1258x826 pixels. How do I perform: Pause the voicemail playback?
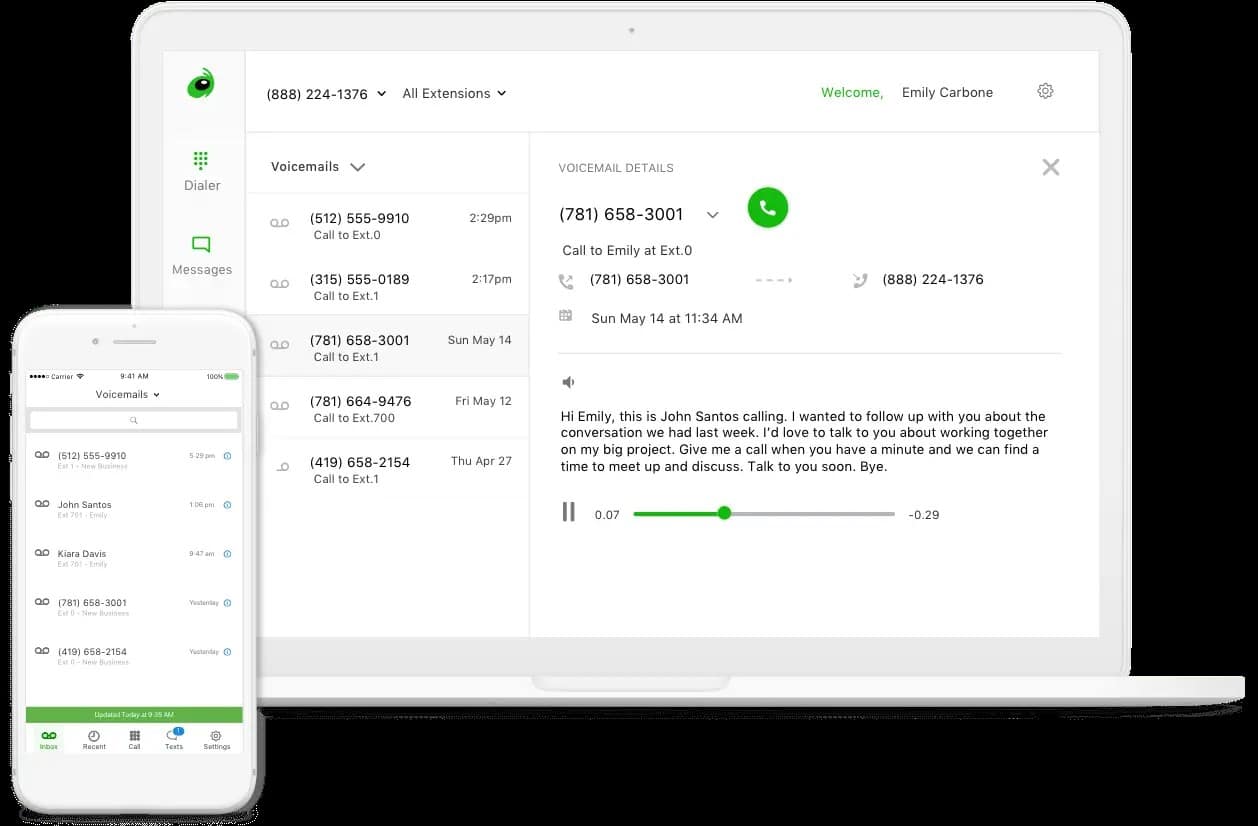tap(568, 511)
